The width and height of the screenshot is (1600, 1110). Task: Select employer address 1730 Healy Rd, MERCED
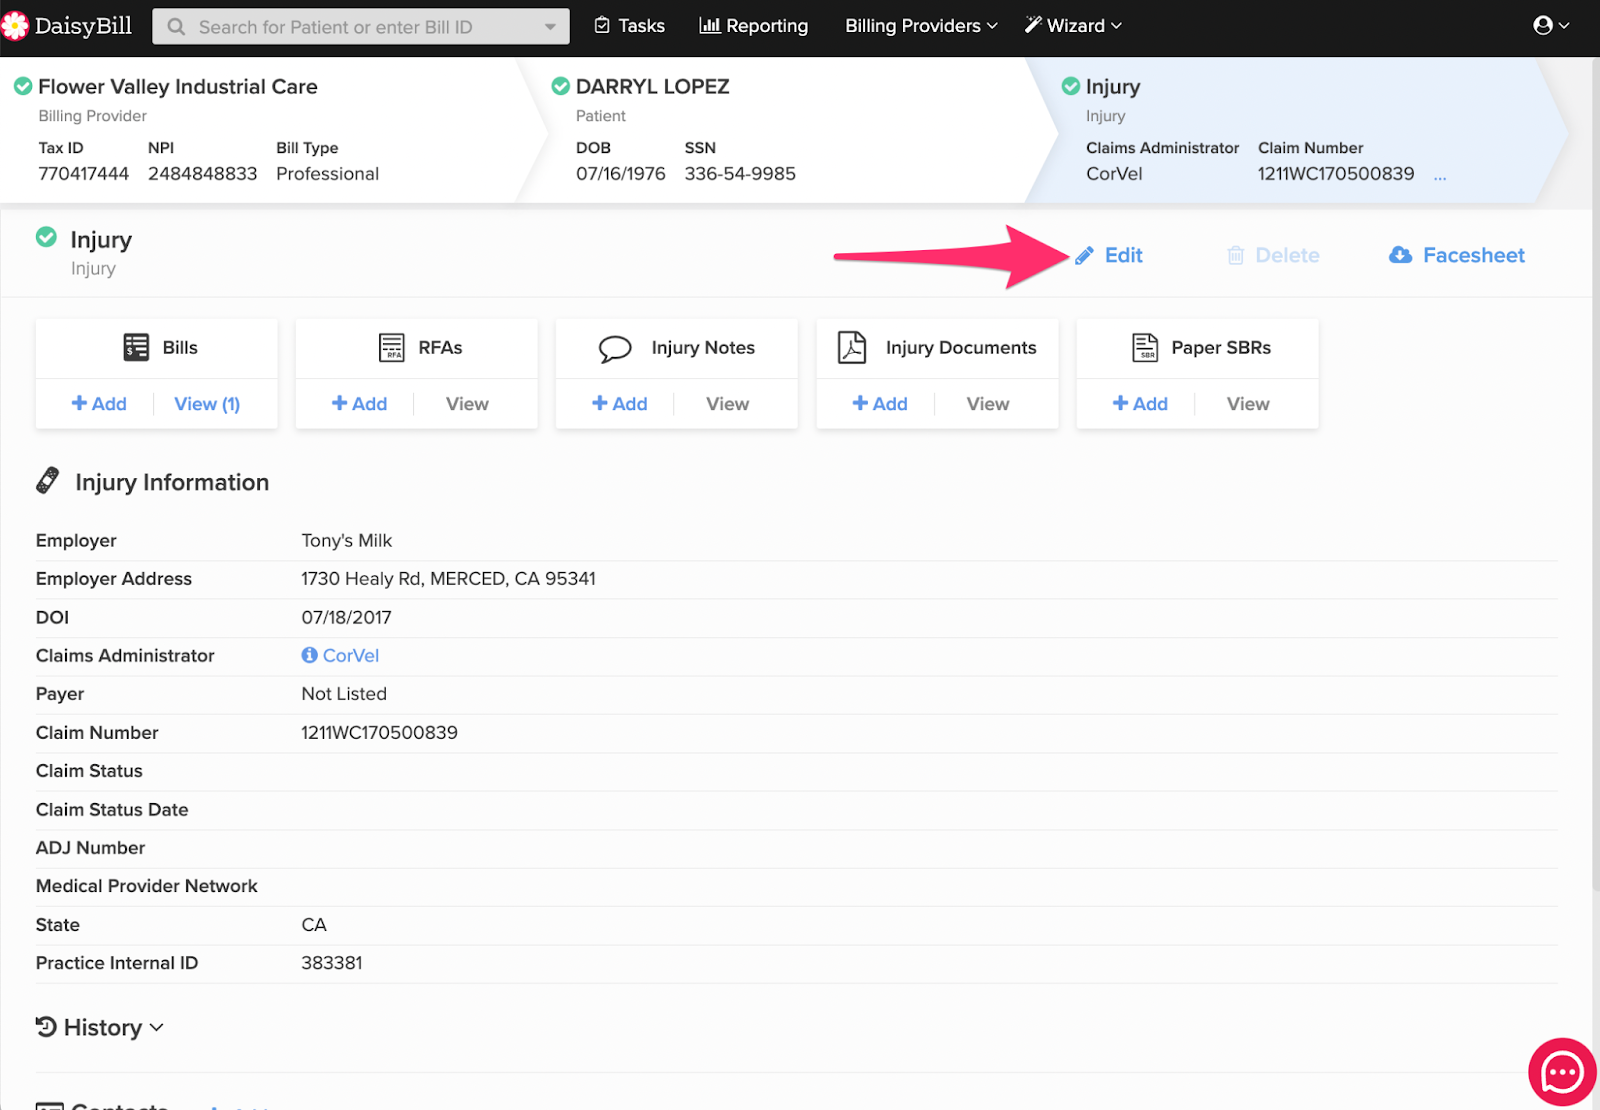448,579
